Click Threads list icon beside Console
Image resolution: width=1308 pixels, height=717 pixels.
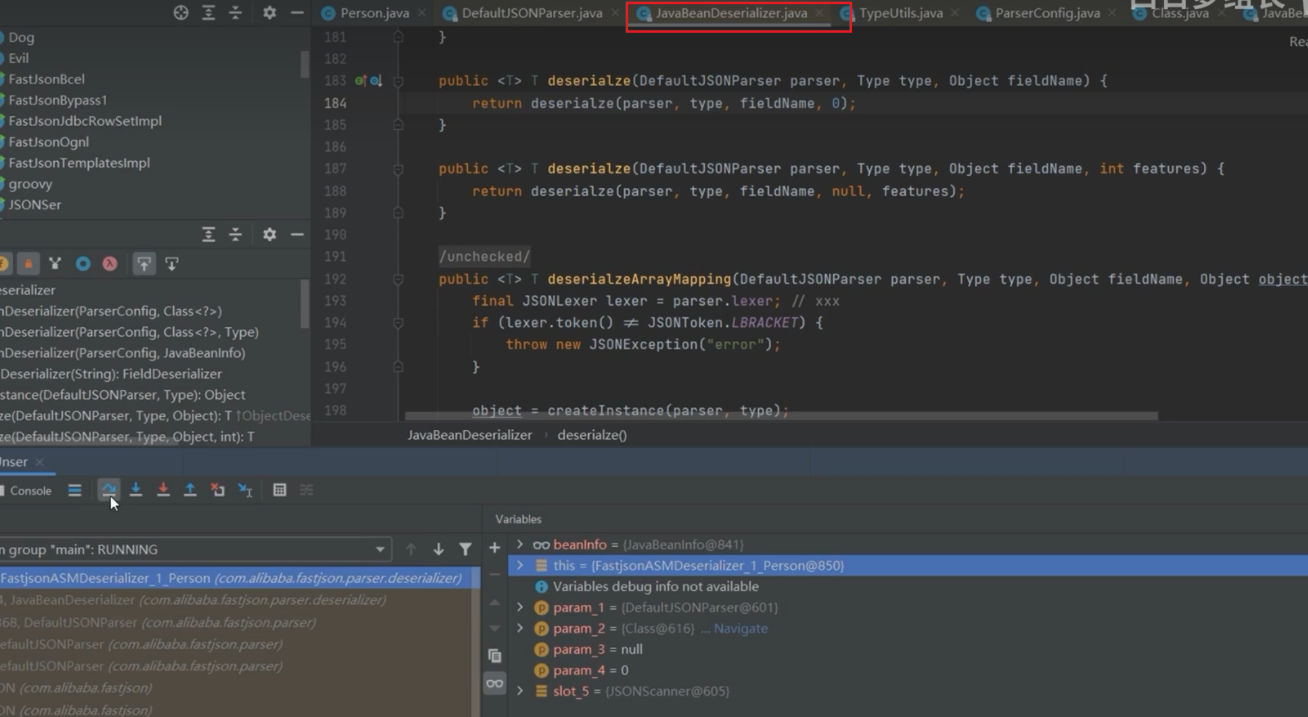point(75,490)
